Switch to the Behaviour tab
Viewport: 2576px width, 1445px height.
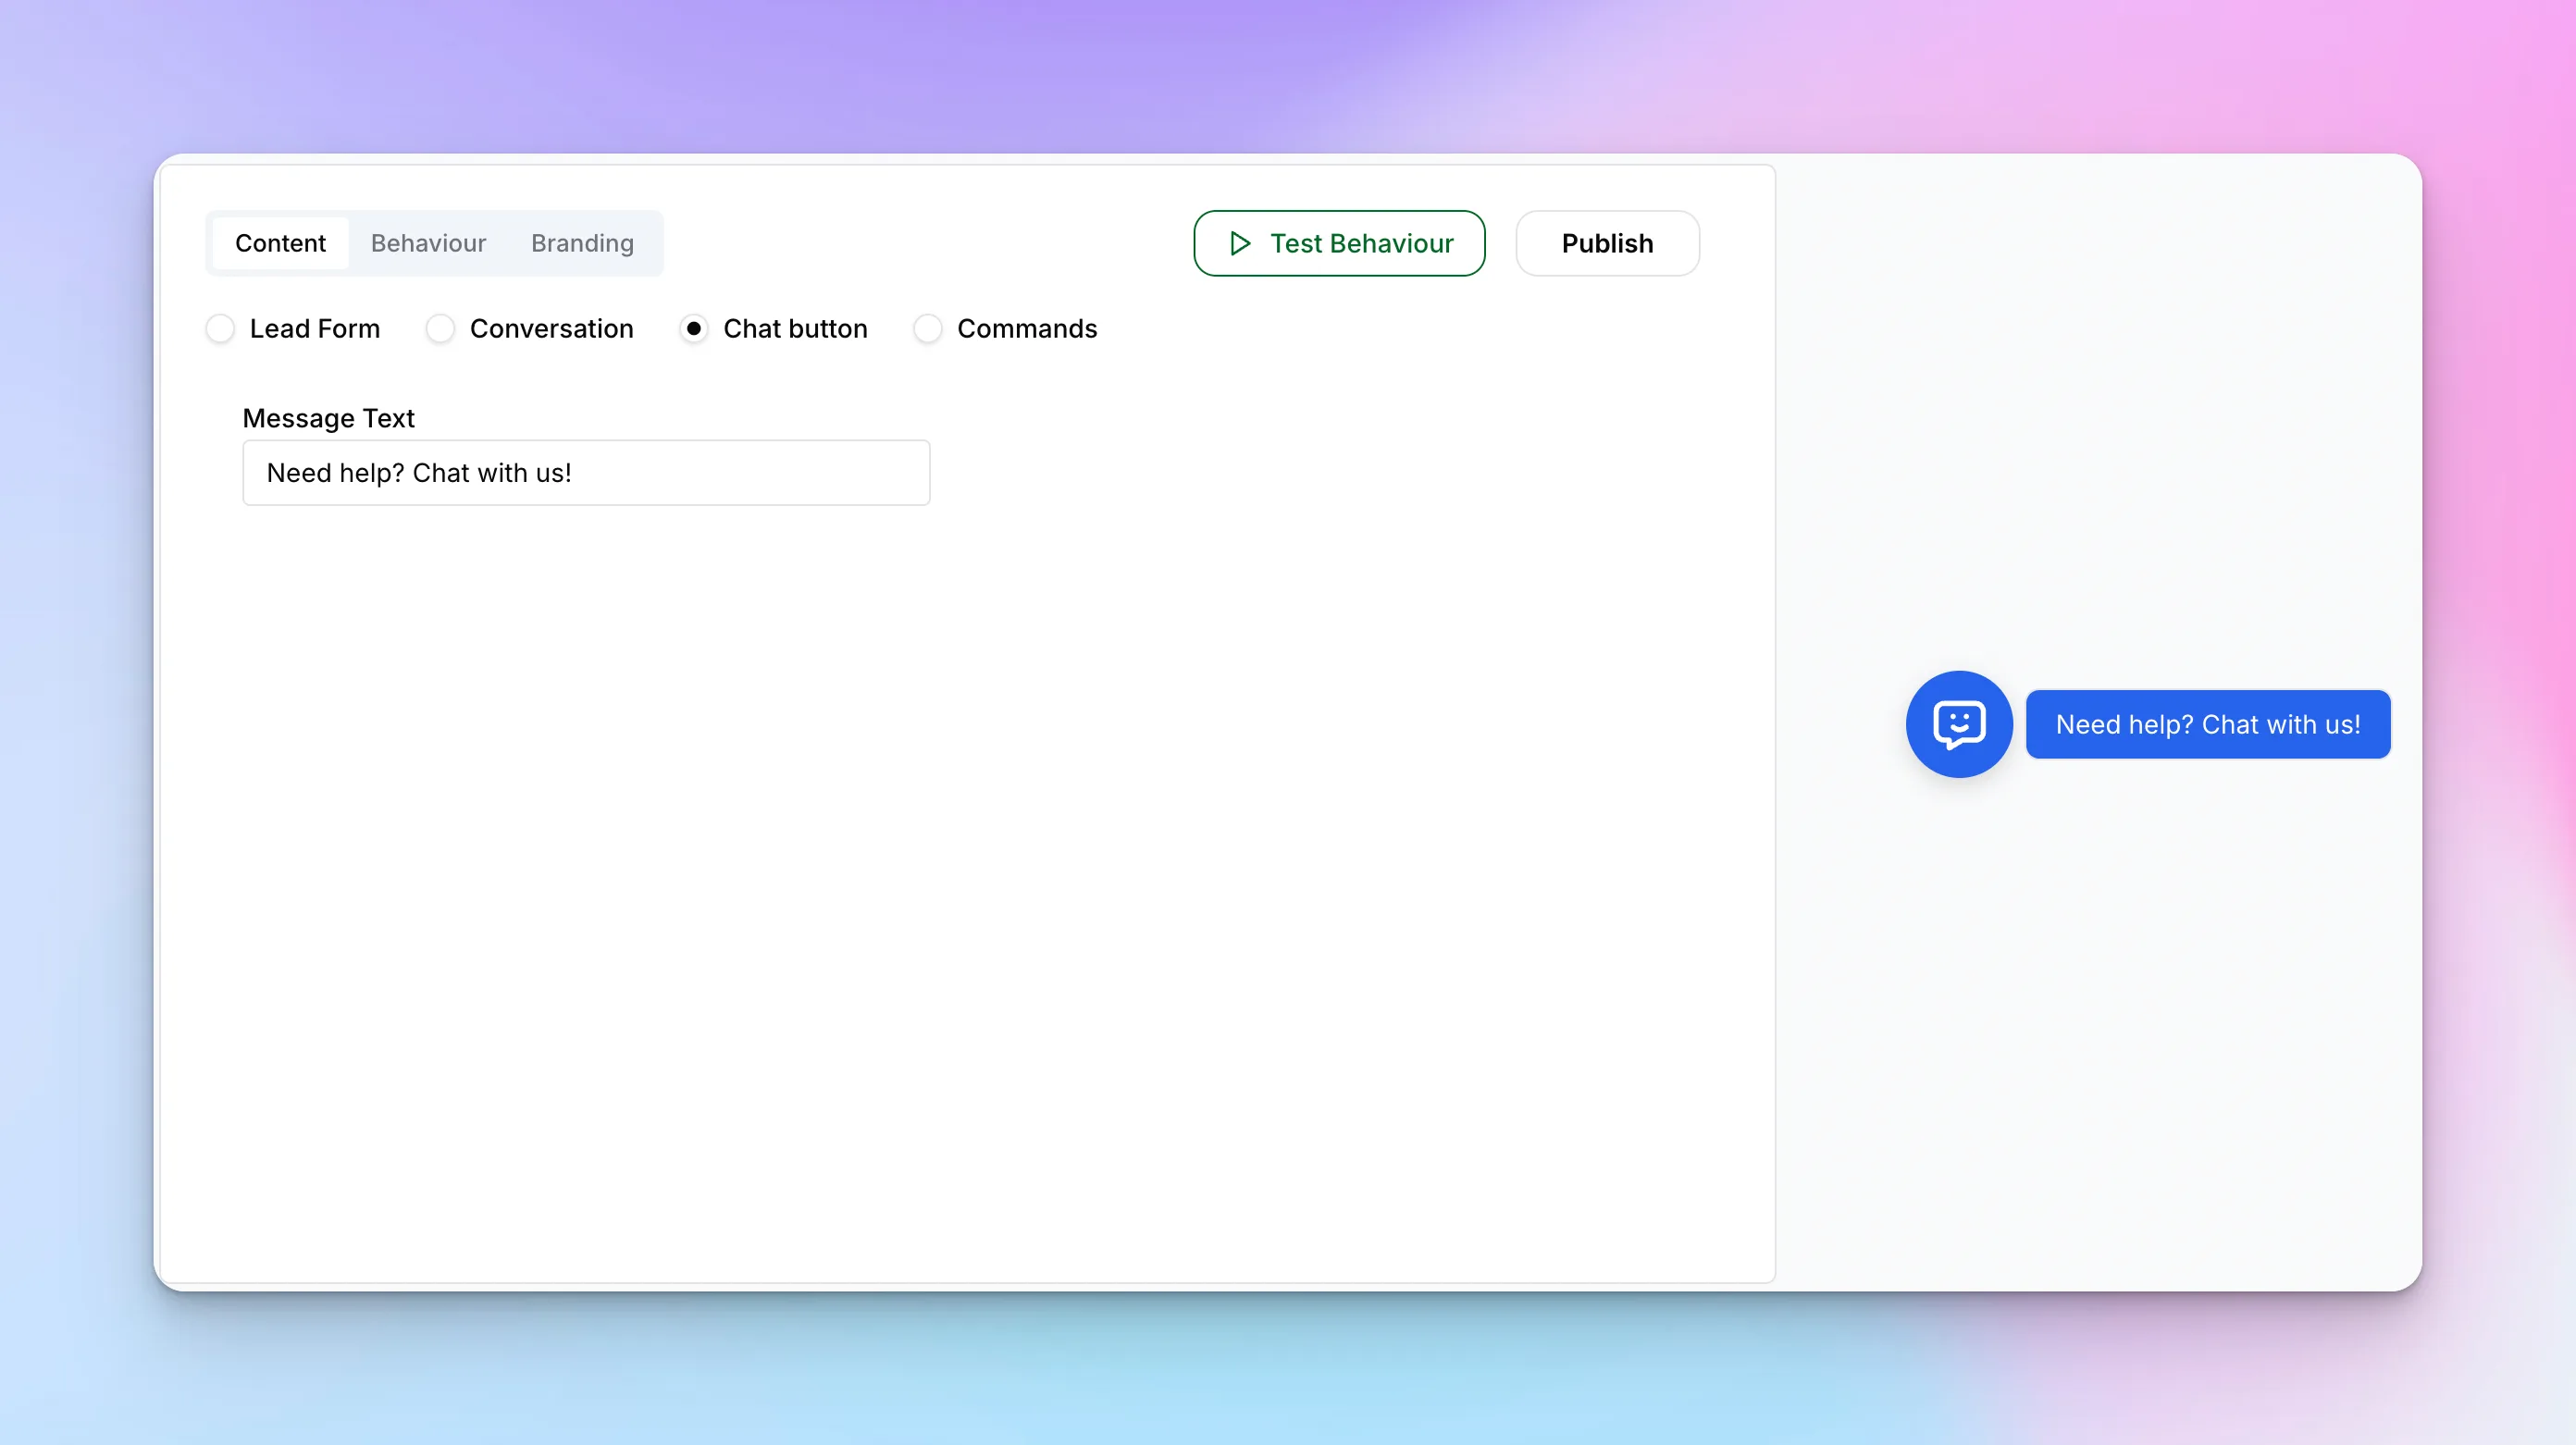pos(428,243)
